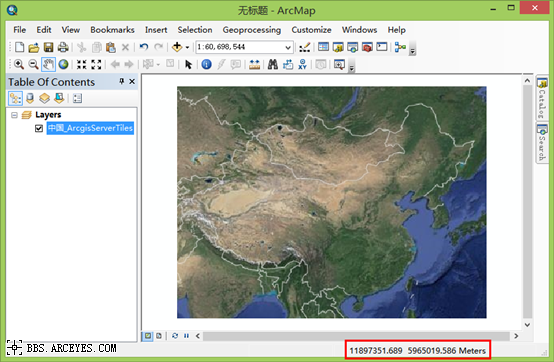554x362 pixels.
Task: Select the Zoom In tool
Action: click(19, 64)
